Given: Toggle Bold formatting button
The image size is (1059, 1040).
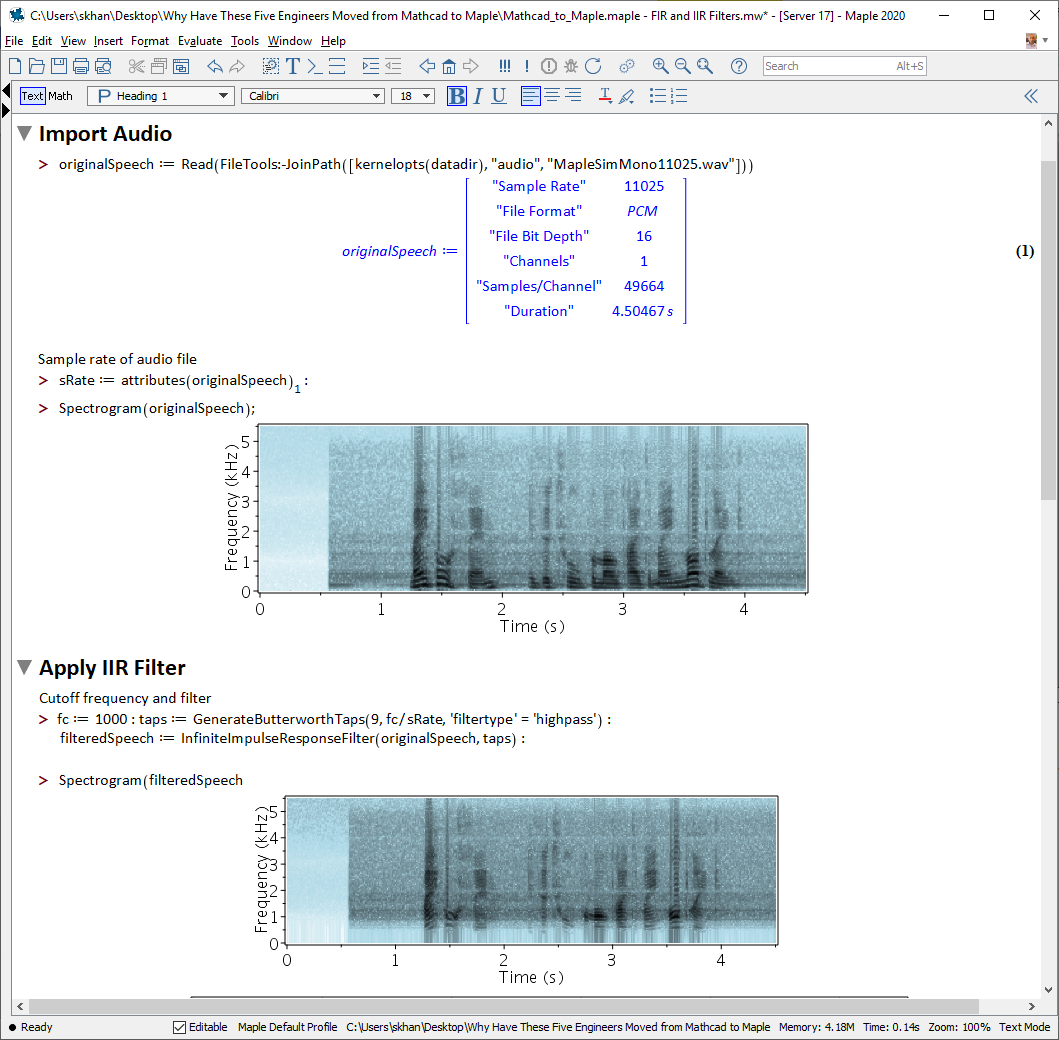Looking at the screenshot, I should tap(456, 96).
